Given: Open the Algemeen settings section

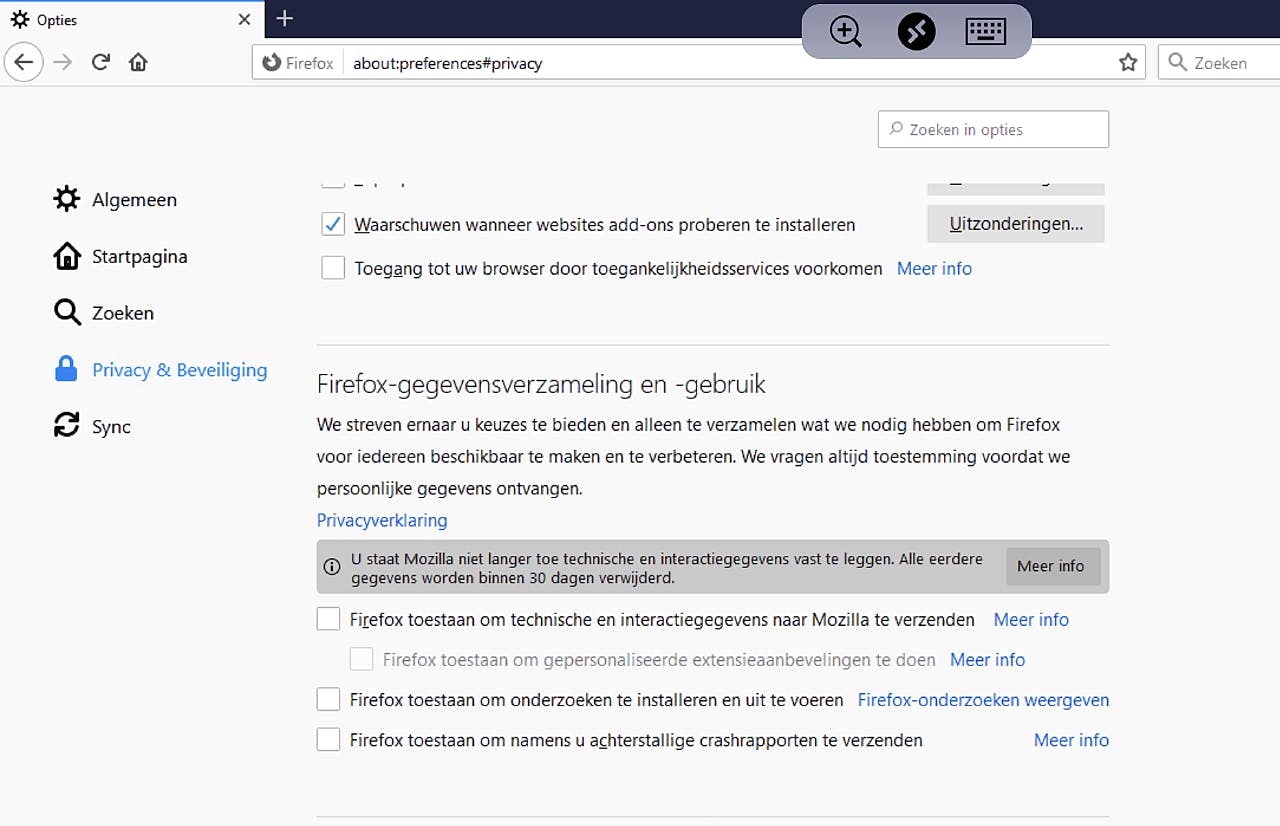Looking at the screenshot, I should click(134, 200).
